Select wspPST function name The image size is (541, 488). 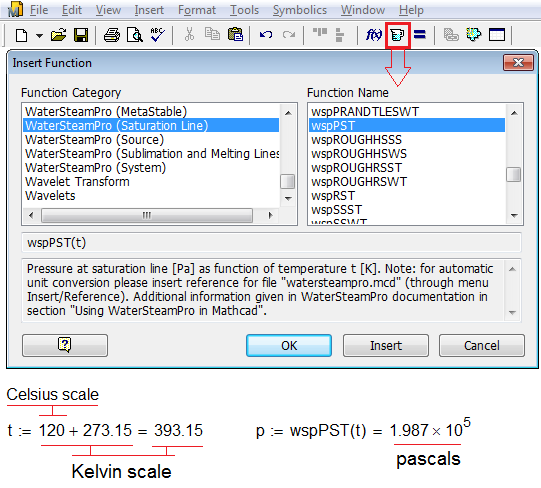tap(407, 125)
